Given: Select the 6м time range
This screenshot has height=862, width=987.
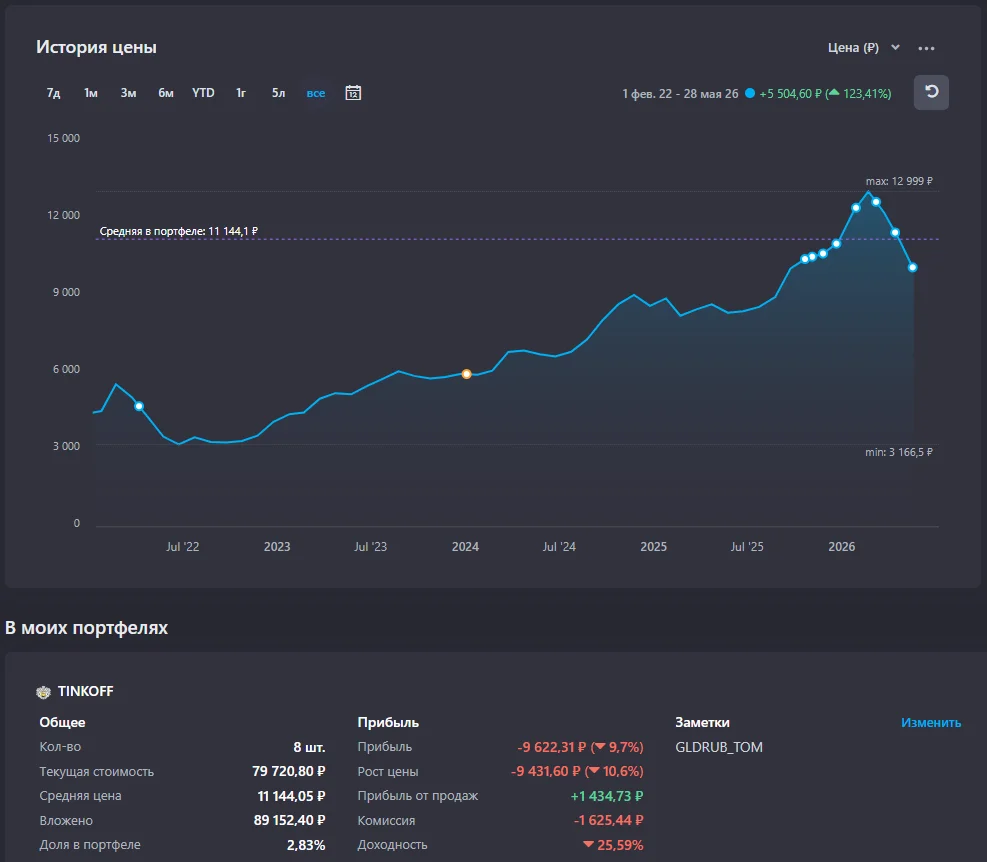Looking at the screenshot, I should click(166, 93).
